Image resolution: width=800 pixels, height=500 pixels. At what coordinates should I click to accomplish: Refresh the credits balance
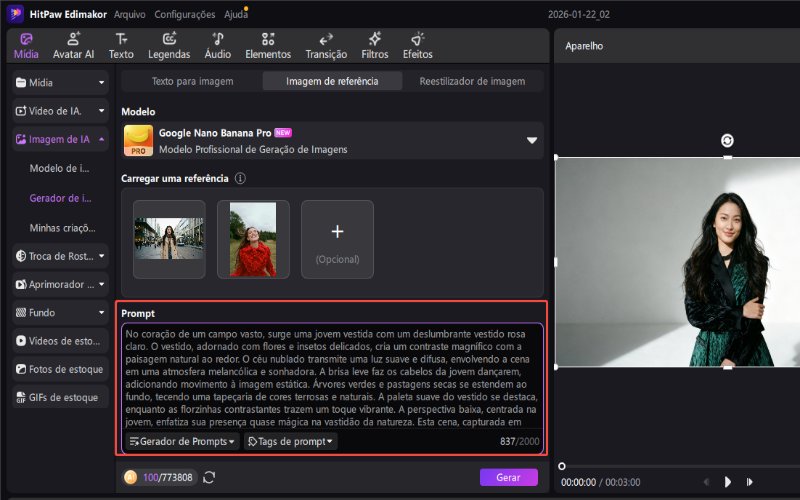tap(209, 477)
